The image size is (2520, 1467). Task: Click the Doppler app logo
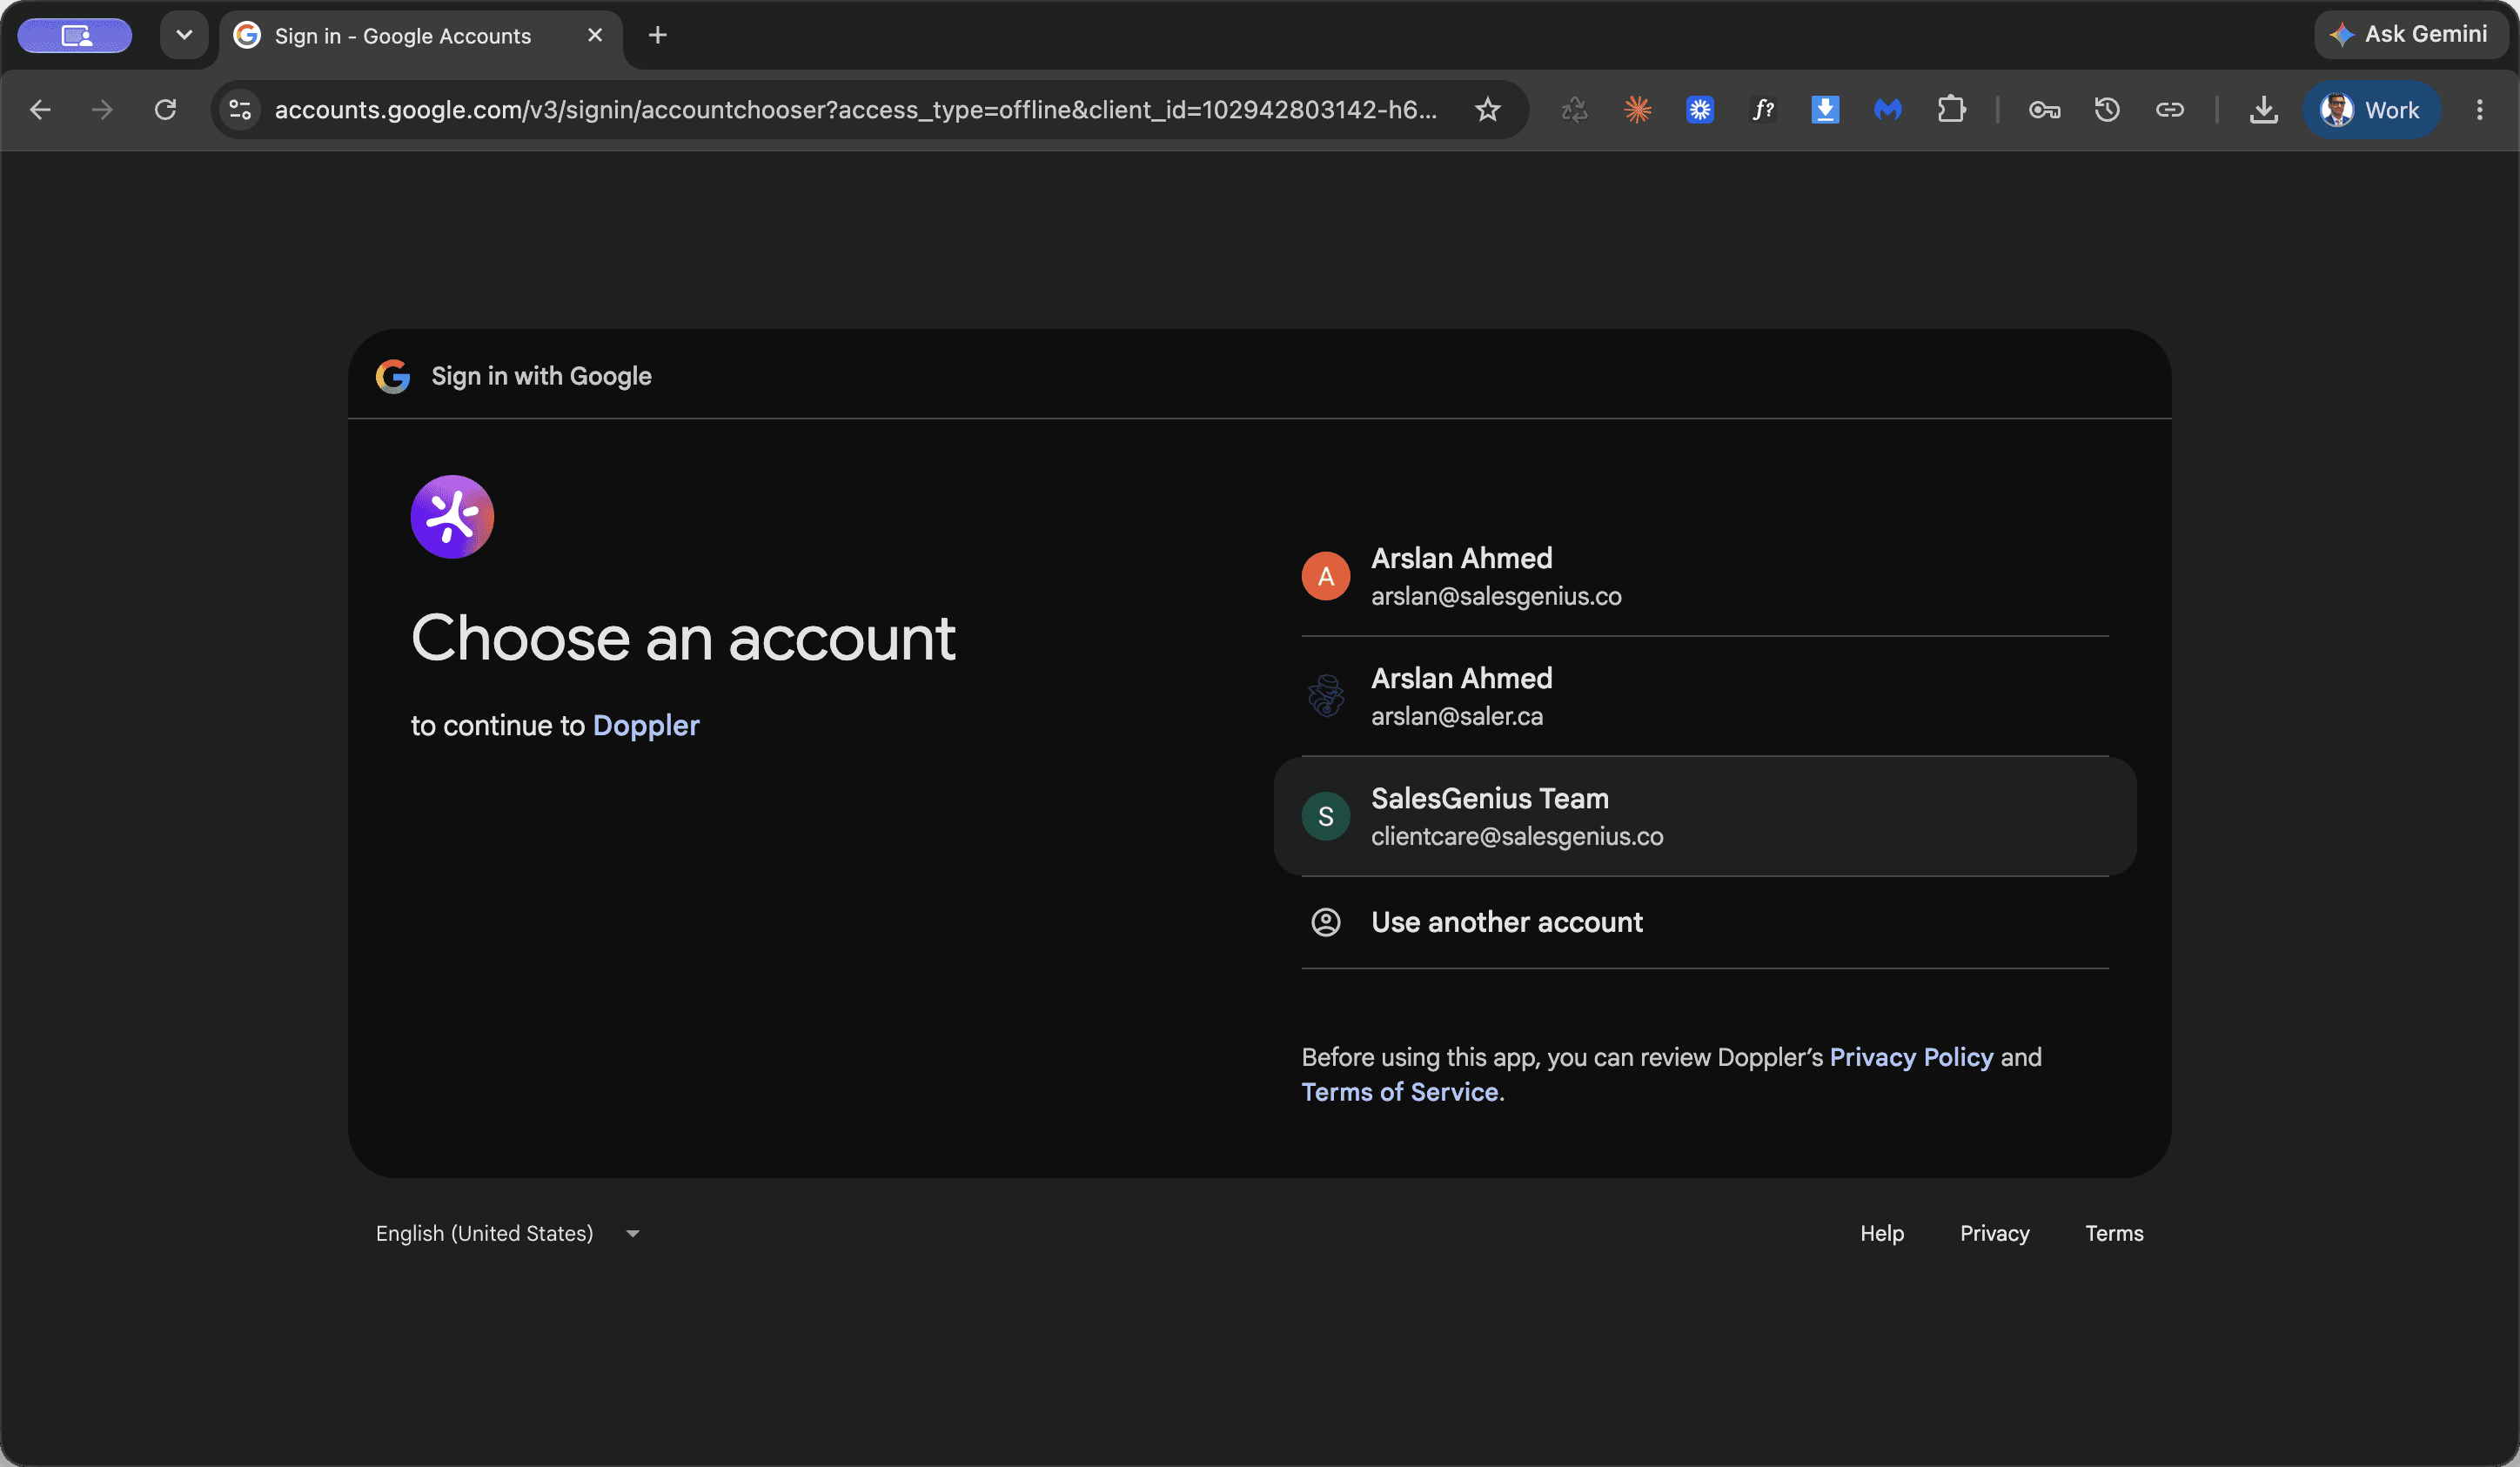click(452, 517)
